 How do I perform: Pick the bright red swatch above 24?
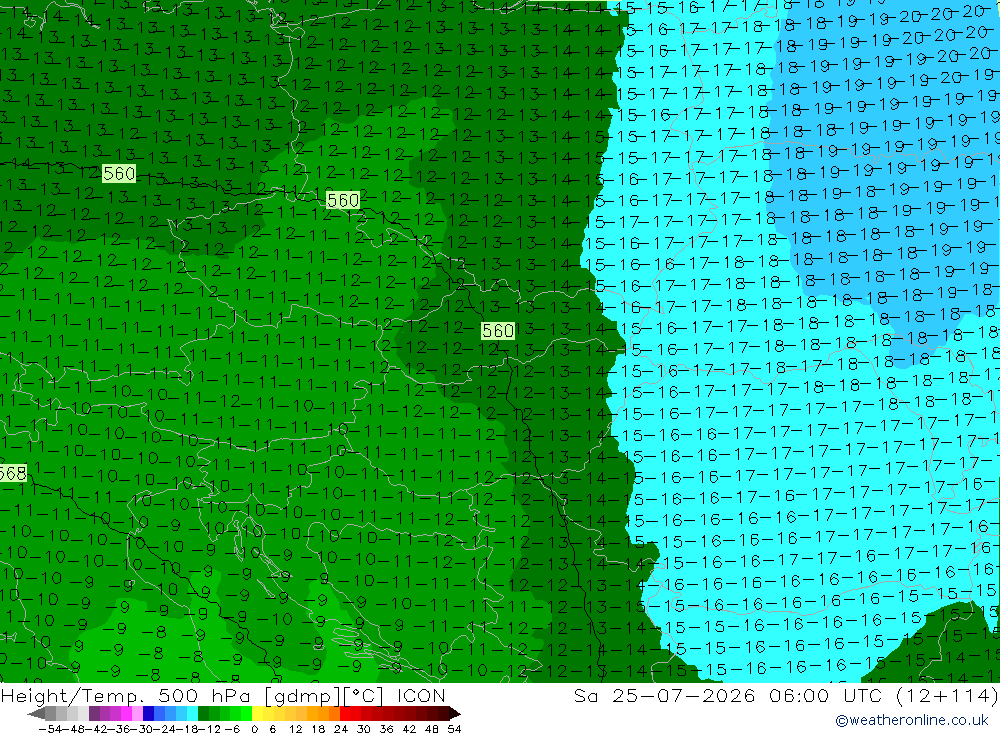click(345, 714)
